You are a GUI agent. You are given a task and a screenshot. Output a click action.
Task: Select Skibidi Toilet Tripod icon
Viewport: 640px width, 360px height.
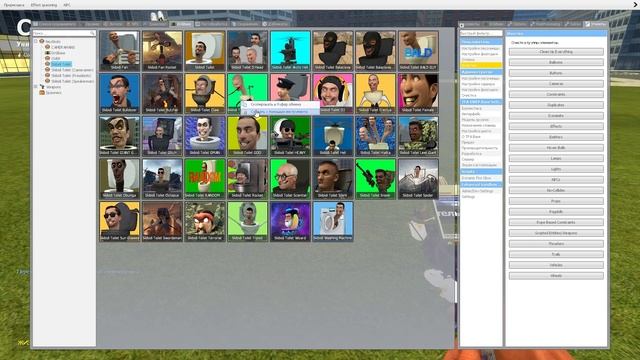[247, 222]
